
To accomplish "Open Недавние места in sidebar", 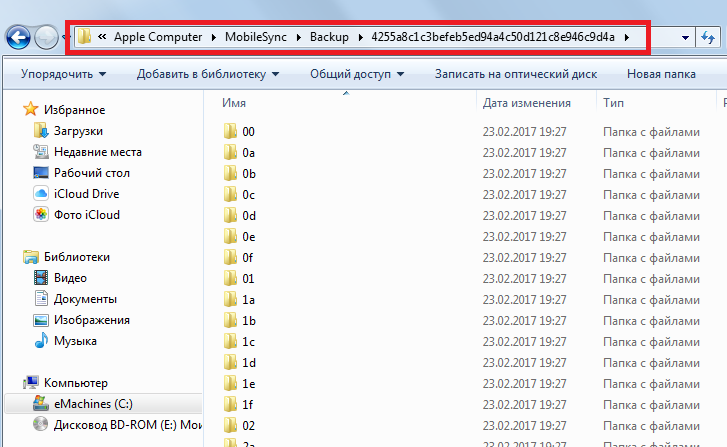I will pos(97,152).
